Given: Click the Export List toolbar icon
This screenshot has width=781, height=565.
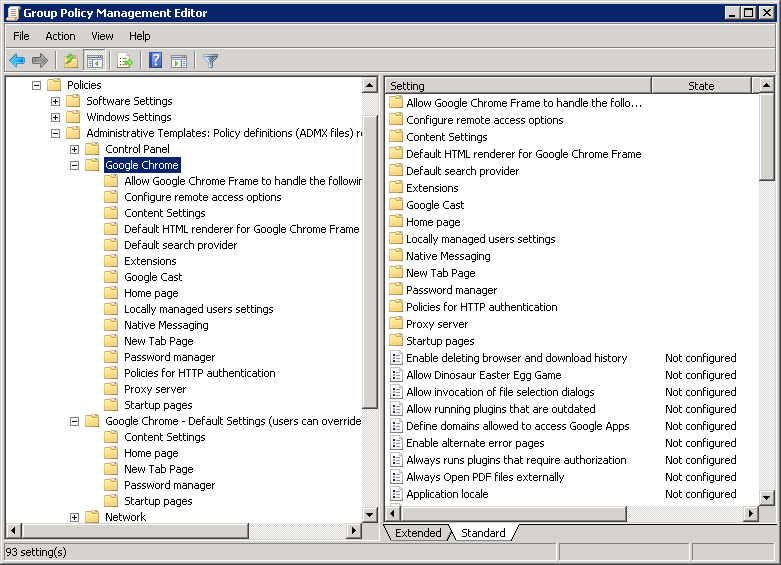Looking at the screenshot, I should coord(125,61).
